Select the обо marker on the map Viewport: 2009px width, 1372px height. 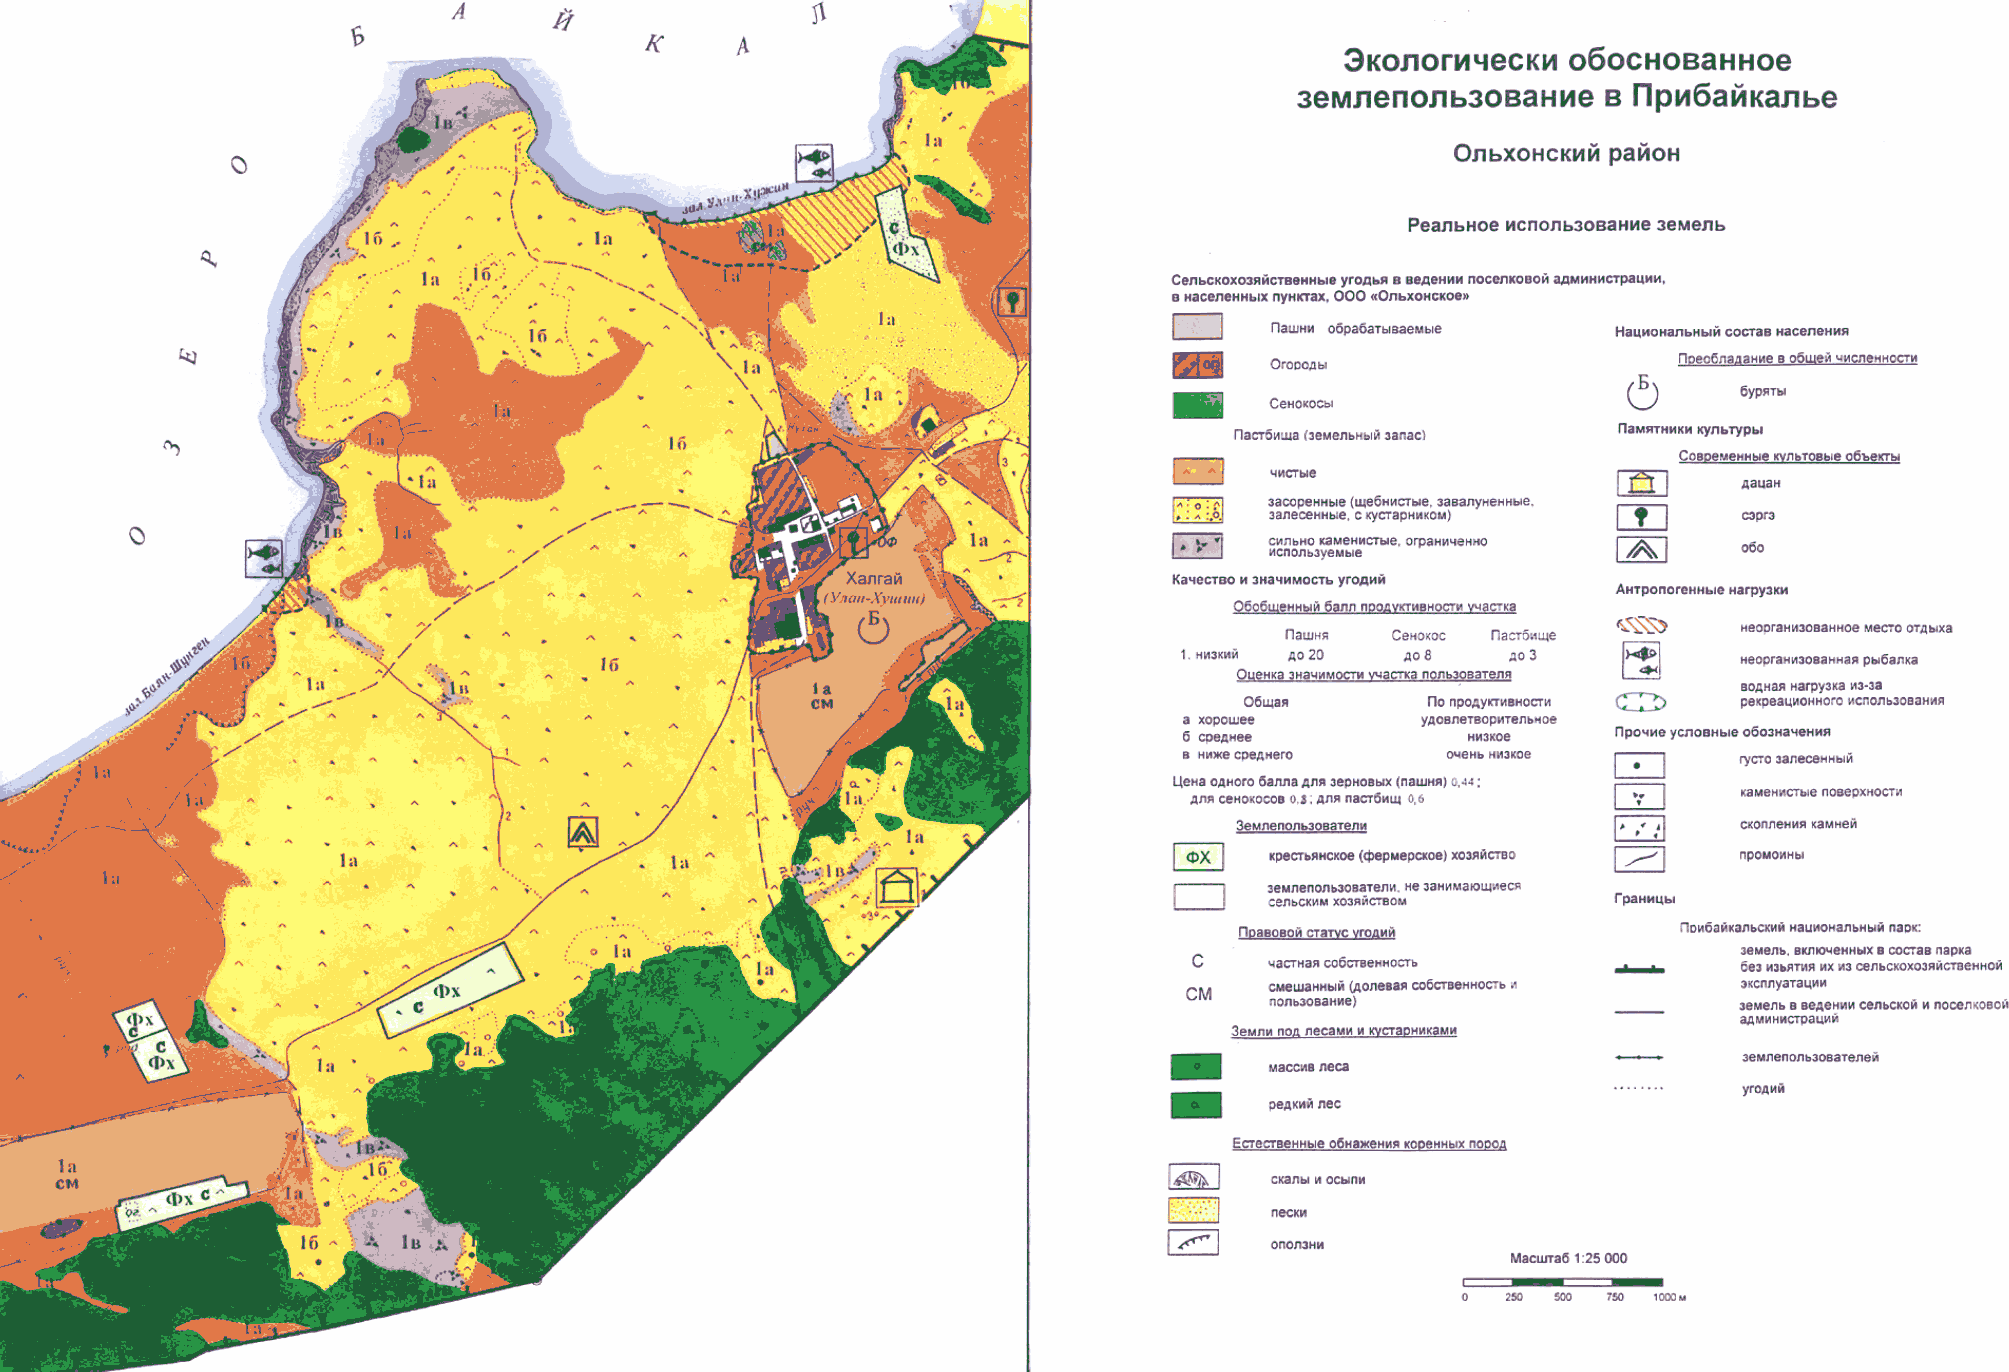coord(583,832)
